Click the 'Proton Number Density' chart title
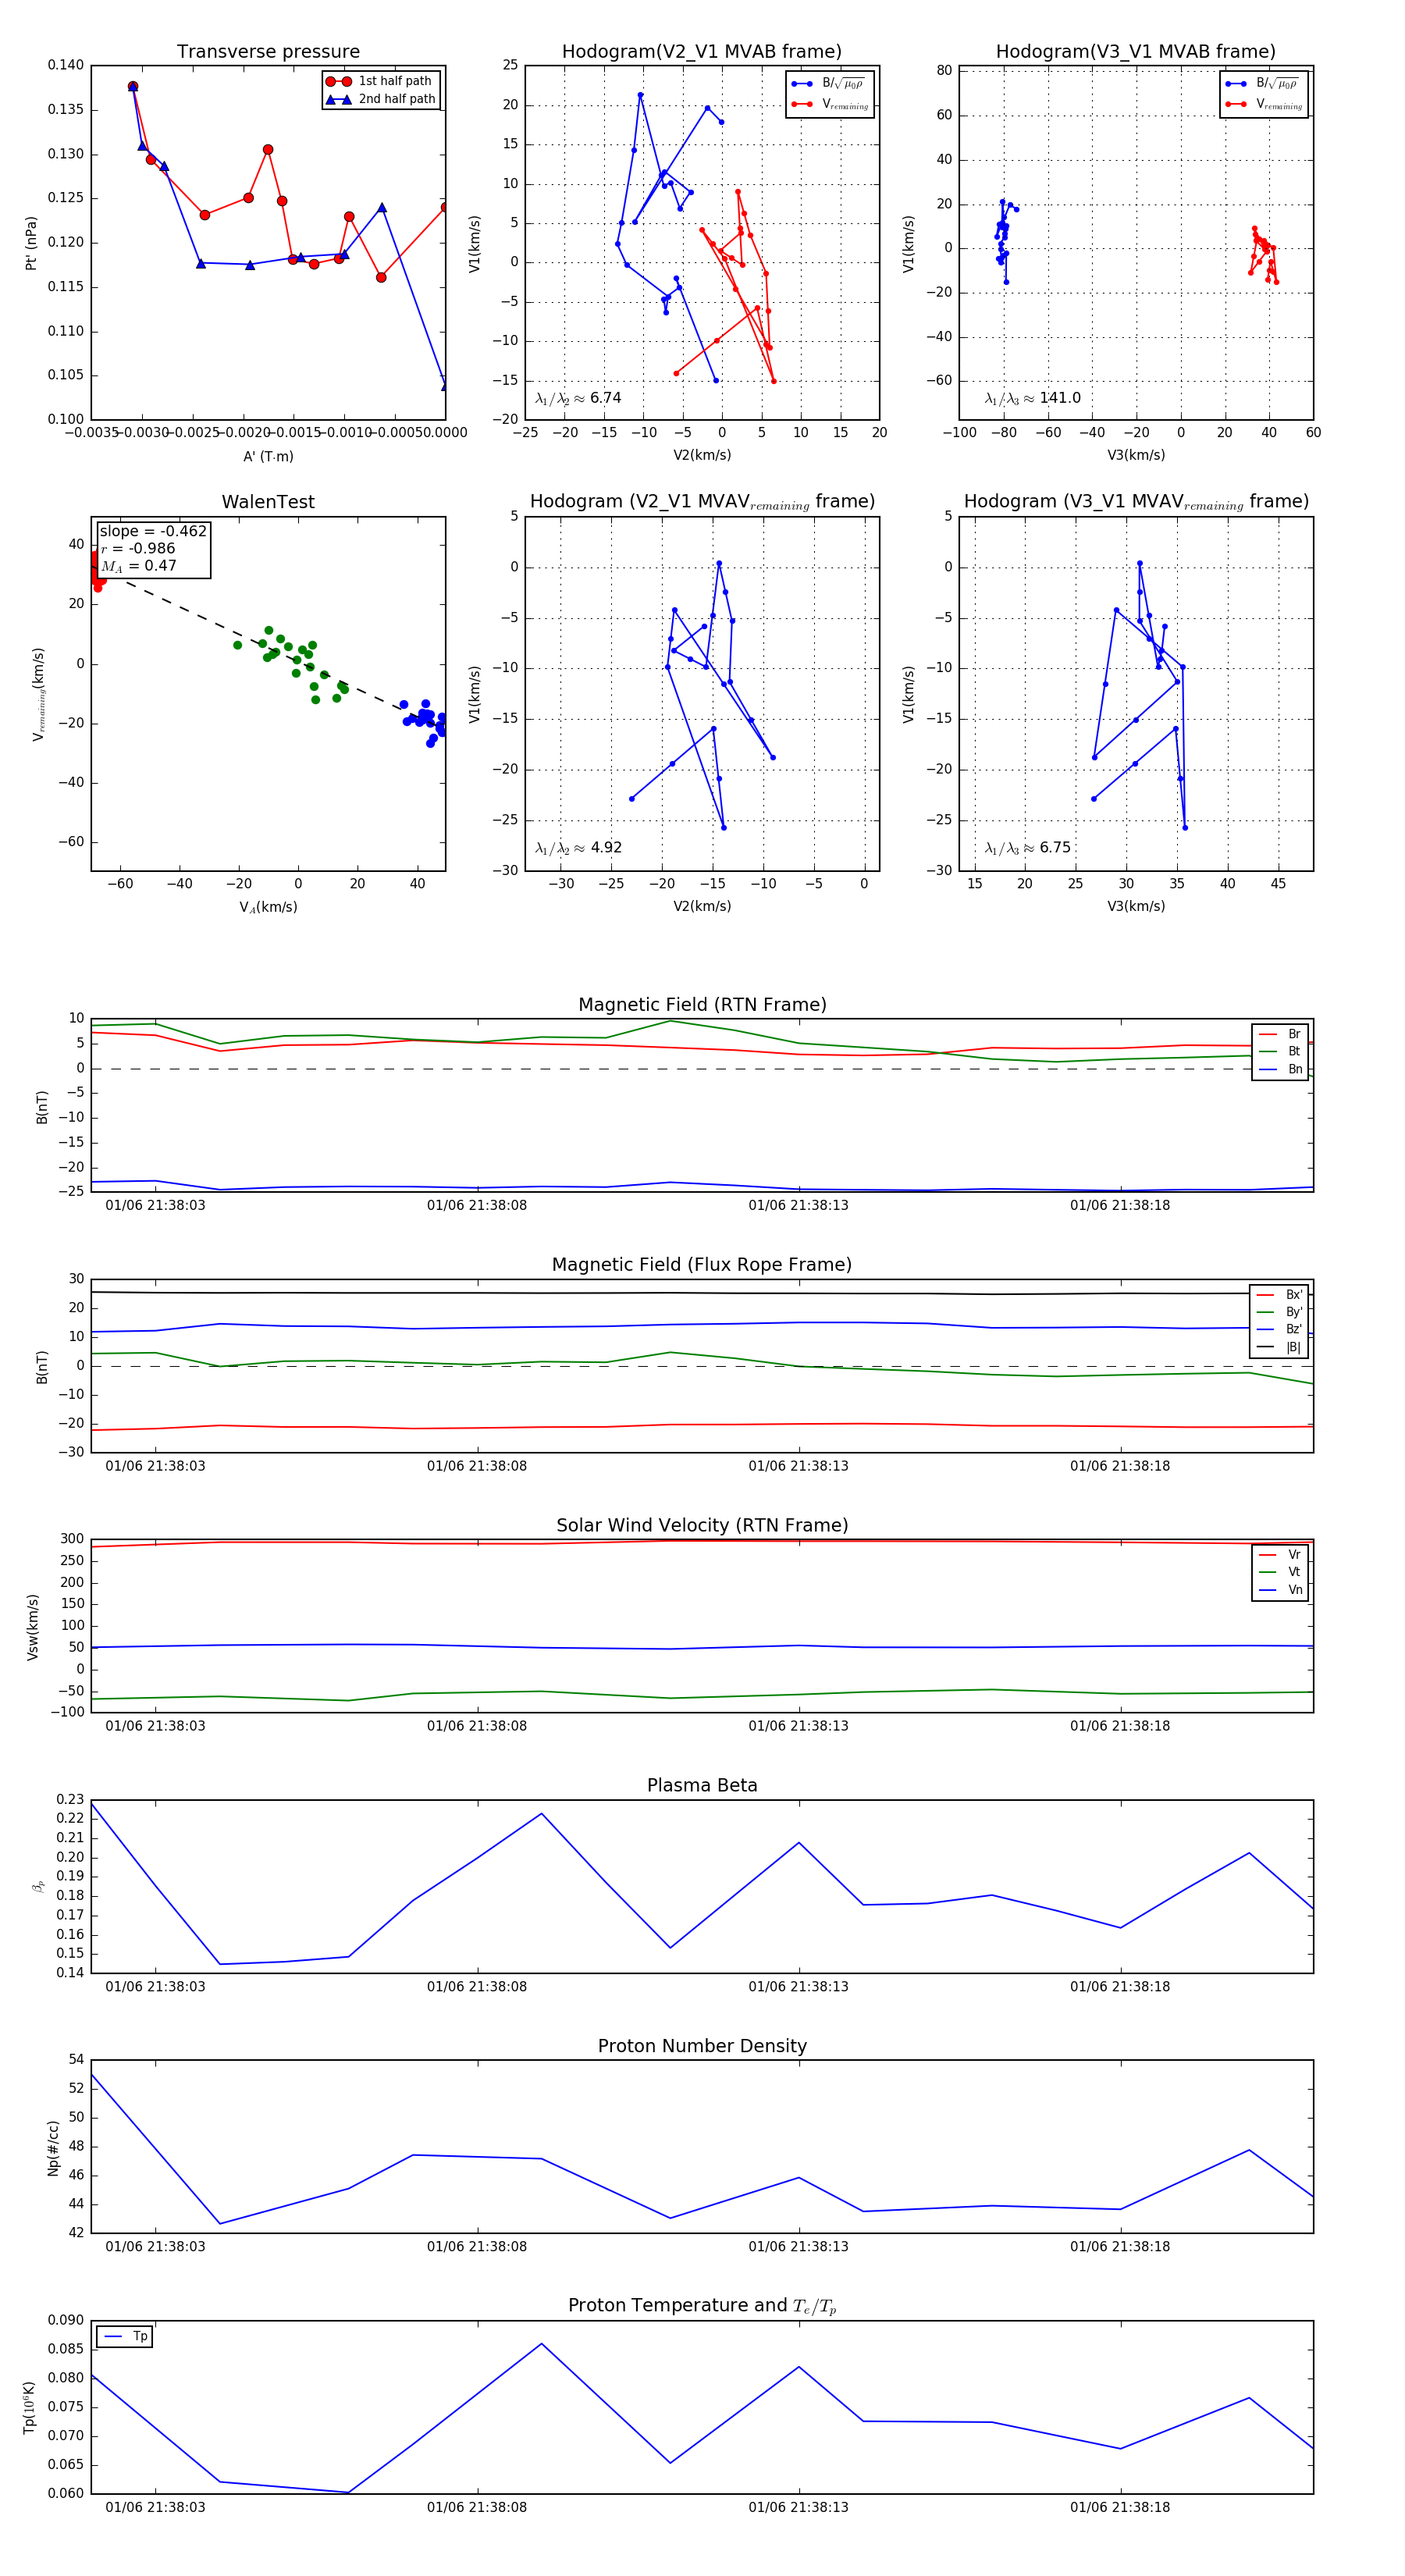Screen dimensions: 1405x2576 click(702, 2046)
